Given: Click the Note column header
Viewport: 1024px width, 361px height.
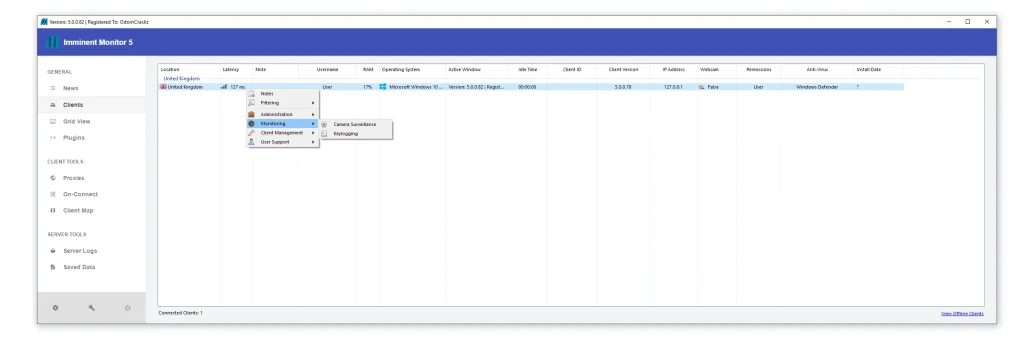Looking at the screenshot, I should pyautogui.click(x=261, y=69).
